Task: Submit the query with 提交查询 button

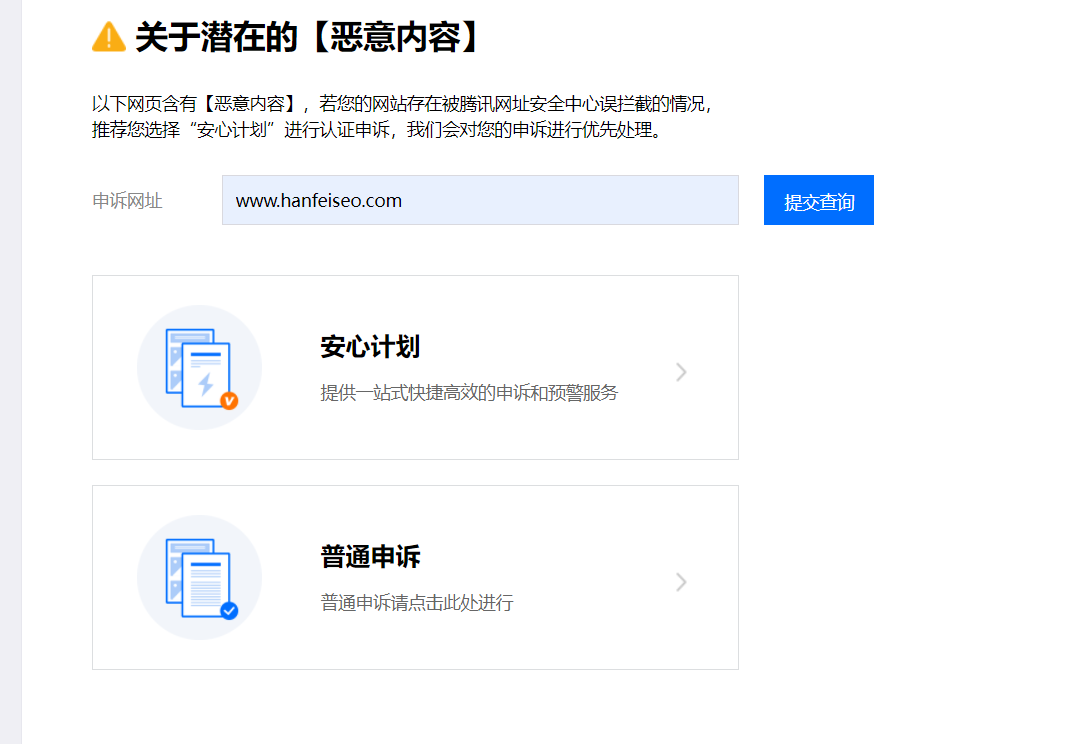Action: point(819,200)
